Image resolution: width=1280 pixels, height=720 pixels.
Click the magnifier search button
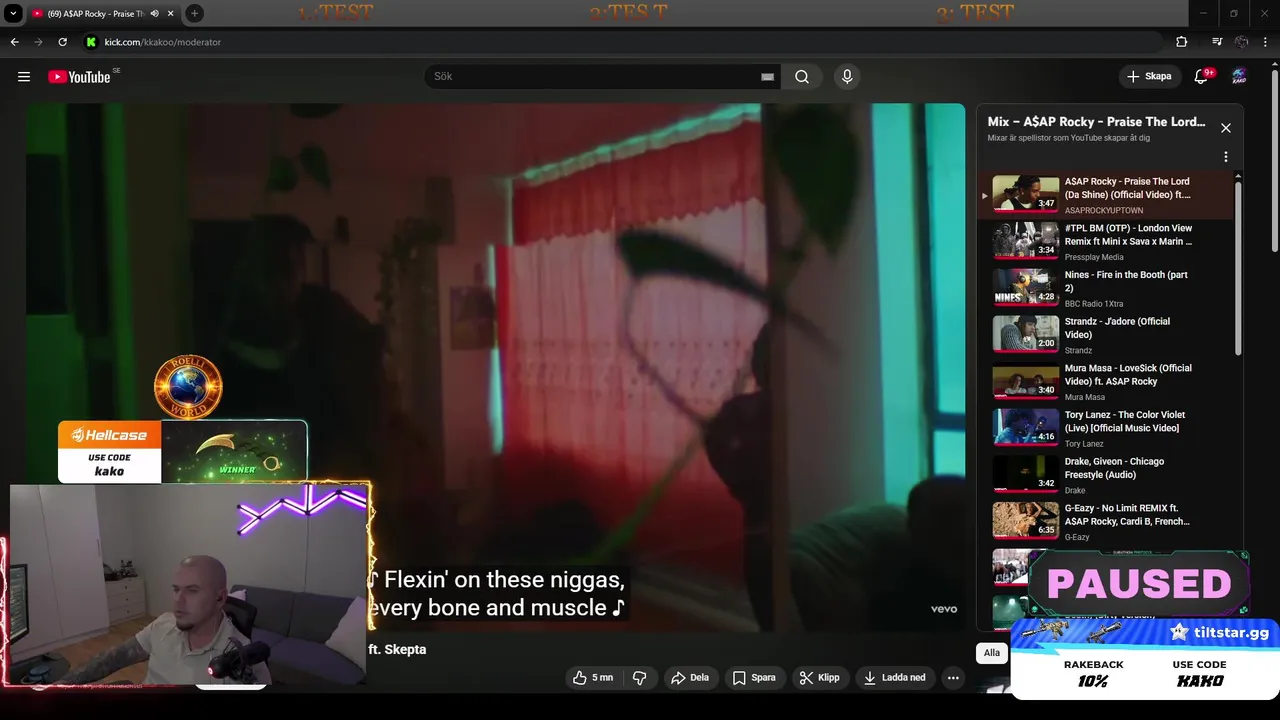tap(802, 77)
